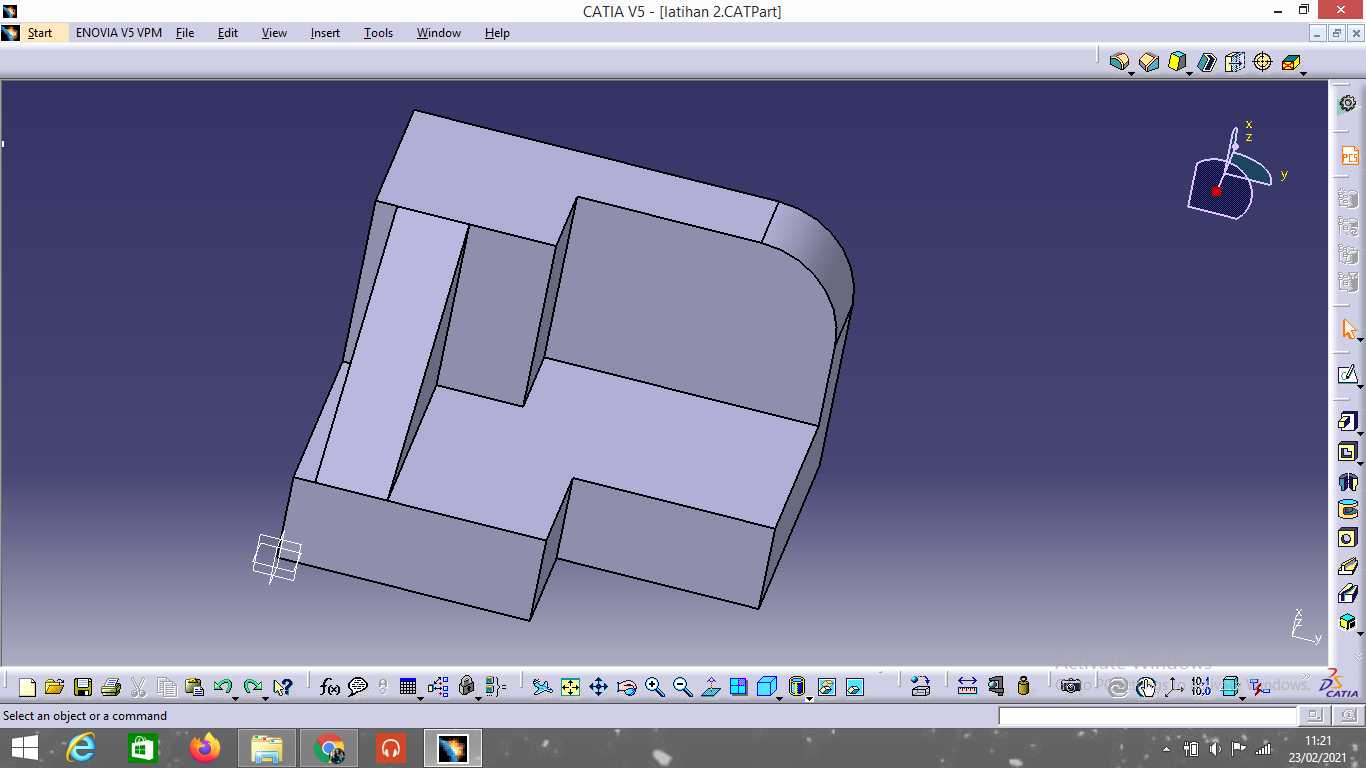The image size is (1366, 768).
Task: Select the Thread/Tap crosshair tool
Action: 1262,62
